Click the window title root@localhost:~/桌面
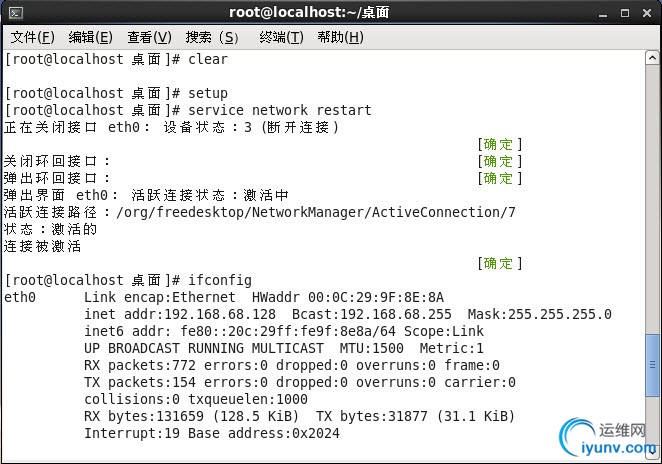Viewport: 662px width, 464px height. (x=308, y=12)
